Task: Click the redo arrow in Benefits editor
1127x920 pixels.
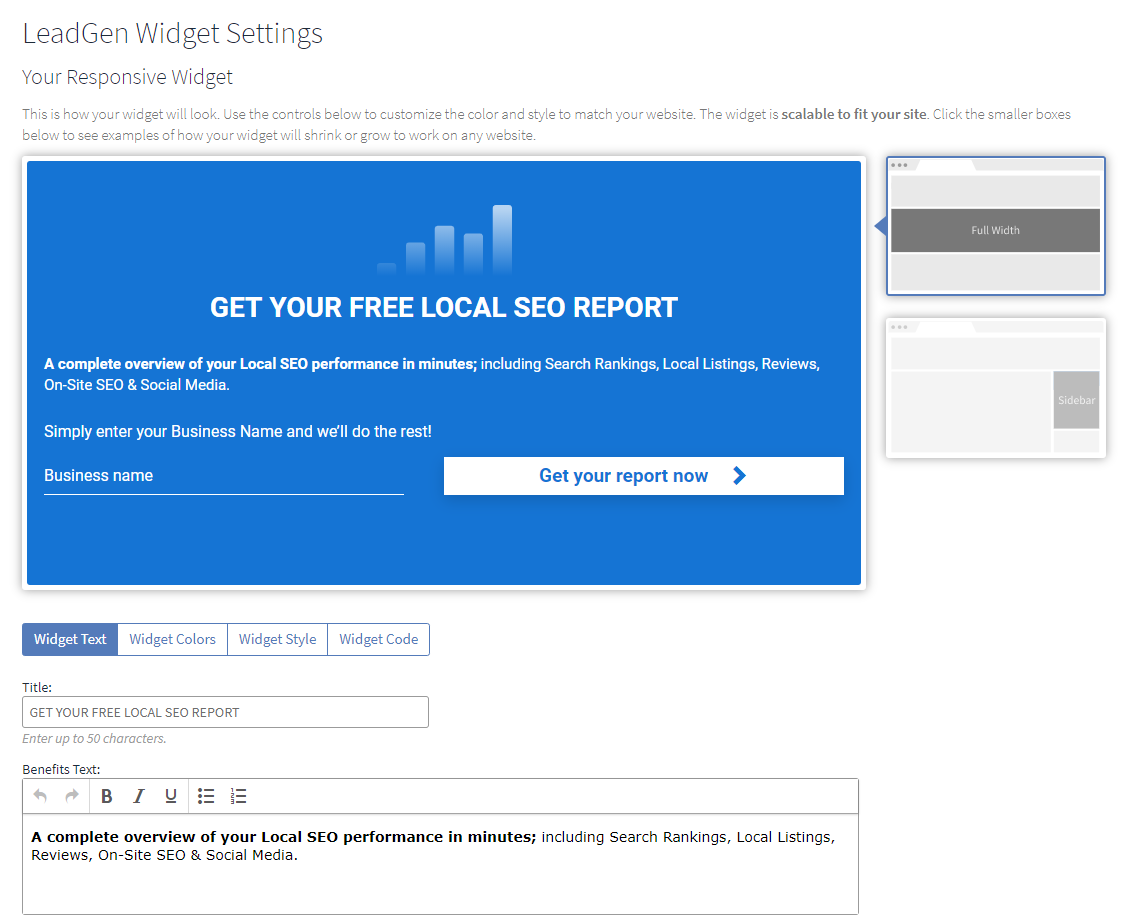Action: [72, 796]
